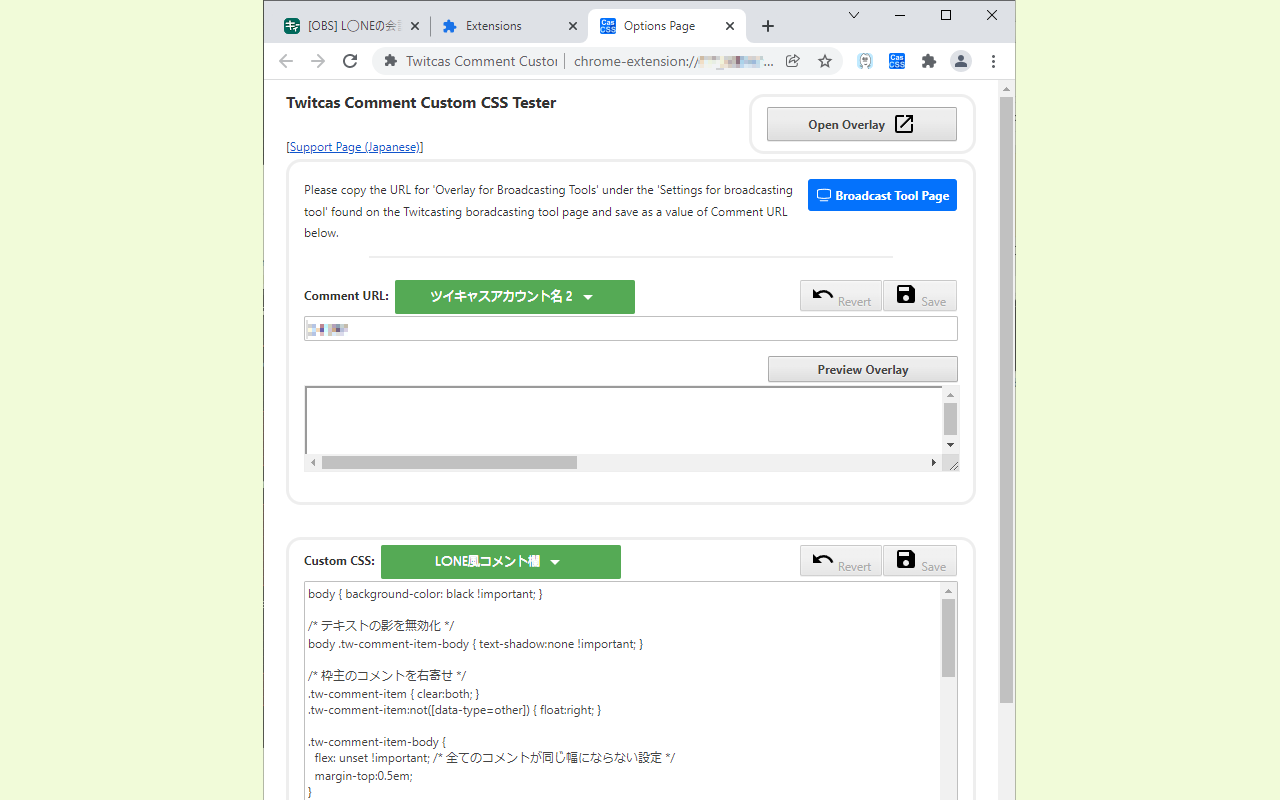Click inside the overlay preview box
This screenshot has height=800, width=1280.
[x=624, y=420]
